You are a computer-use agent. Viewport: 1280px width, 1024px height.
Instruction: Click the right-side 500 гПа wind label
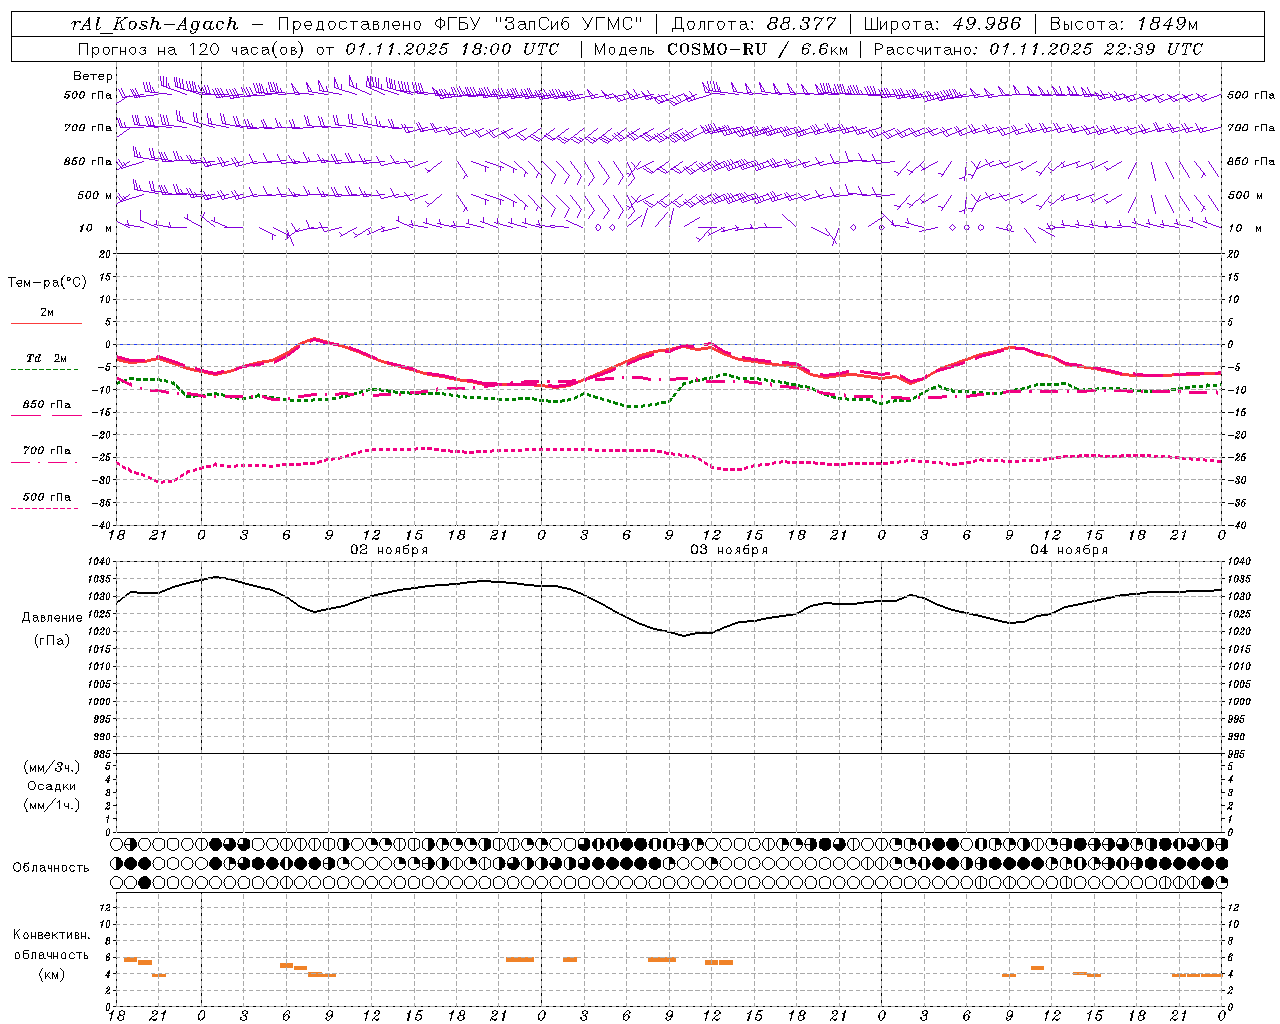[1251, 95]
